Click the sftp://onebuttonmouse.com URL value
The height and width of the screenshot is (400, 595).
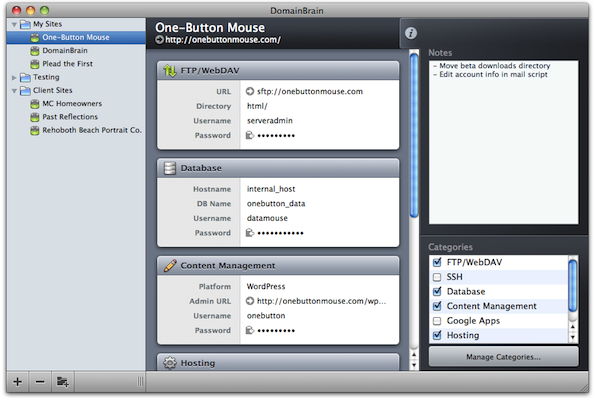310,91
